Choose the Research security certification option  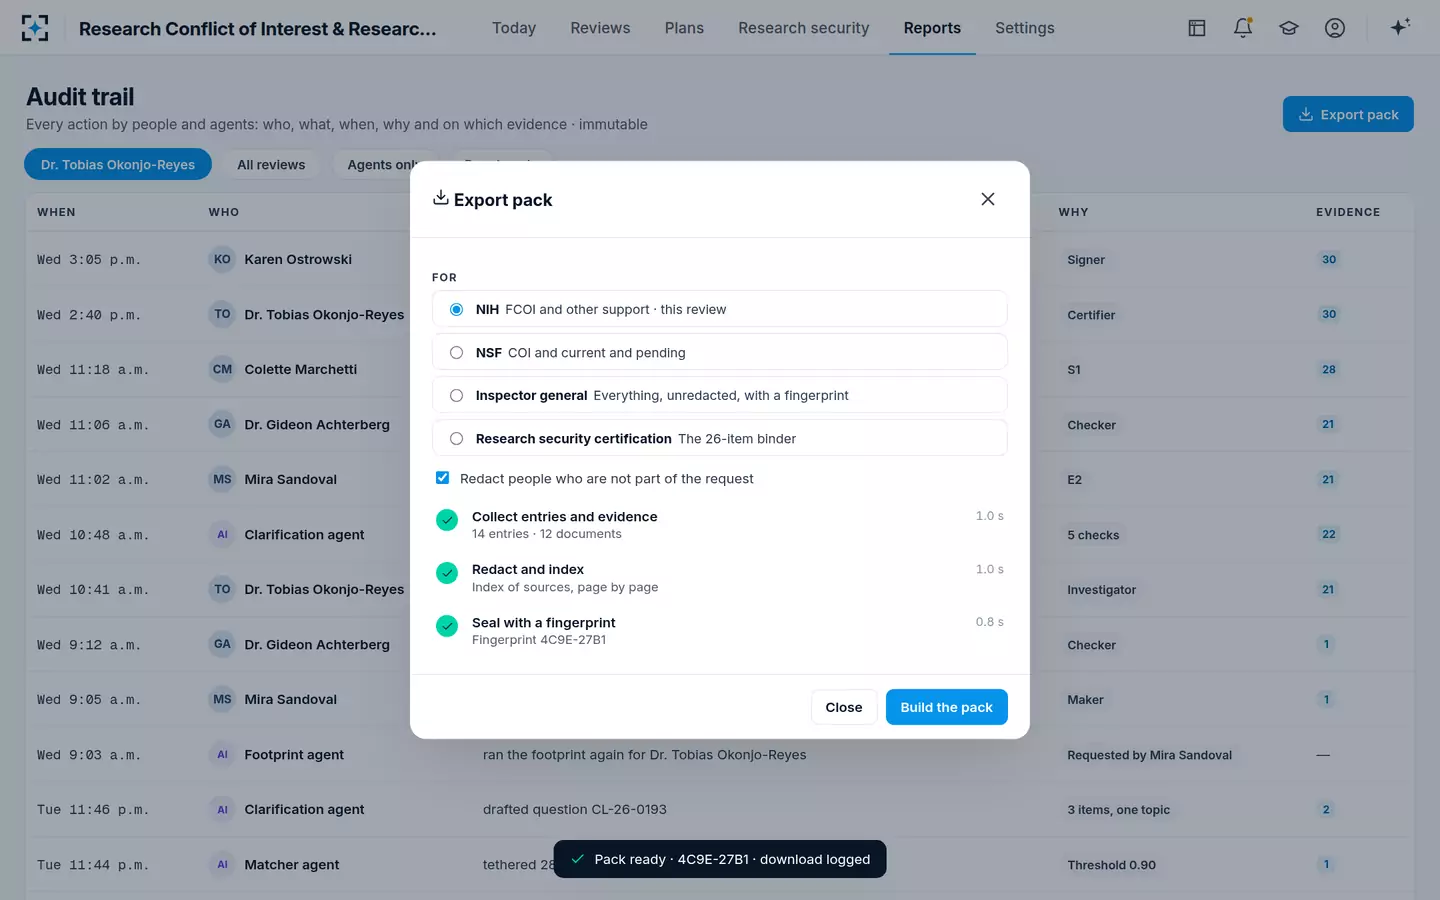(x=719, y=438)
